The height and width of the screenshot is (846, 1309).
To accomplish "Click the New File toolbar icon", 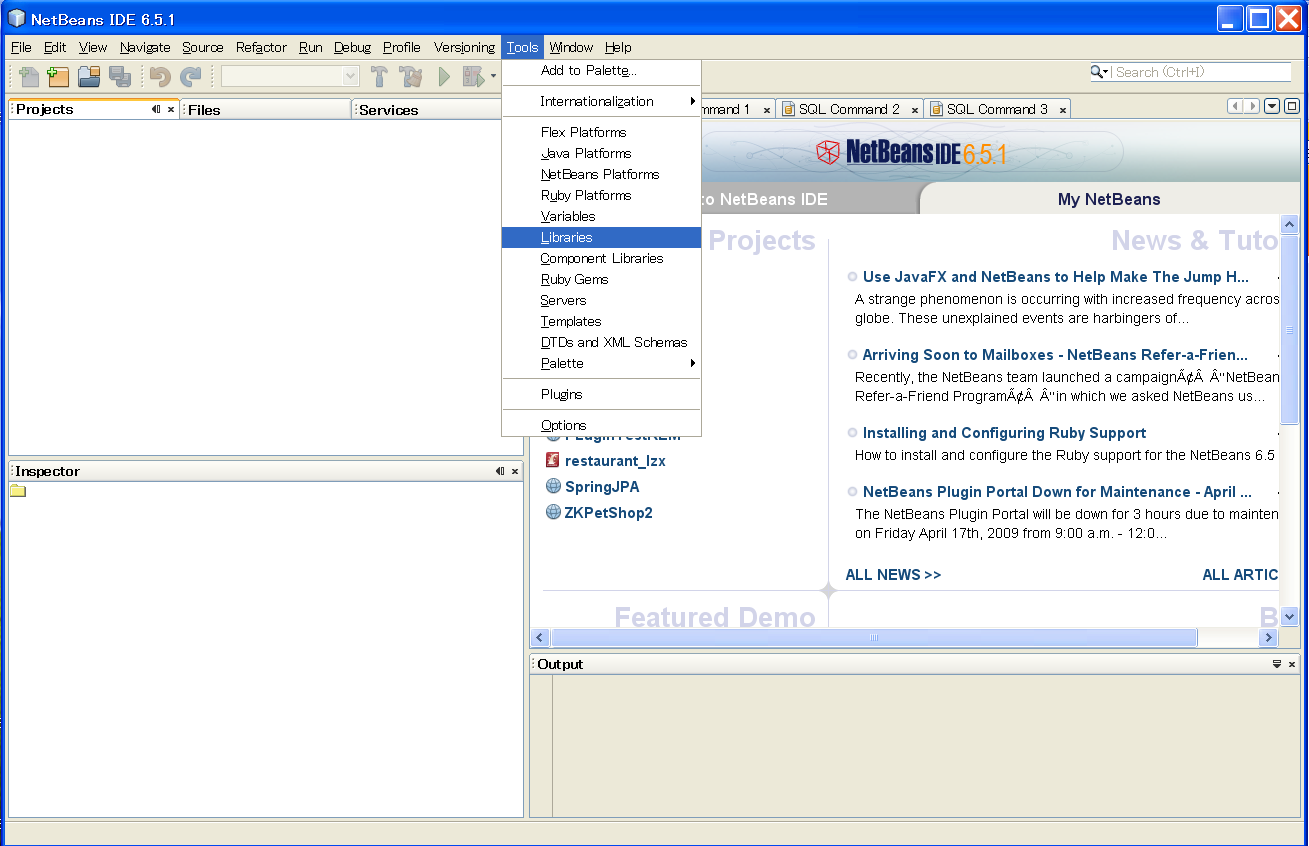I will (29, 76).
